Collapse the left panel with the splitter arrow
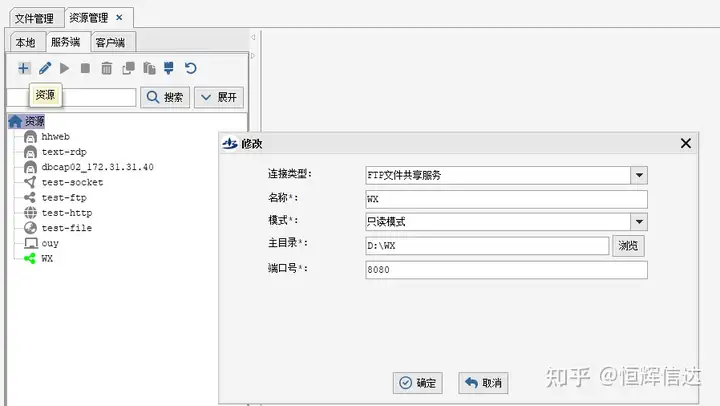The height and width of the screenshot is (406, 720). 253,37
